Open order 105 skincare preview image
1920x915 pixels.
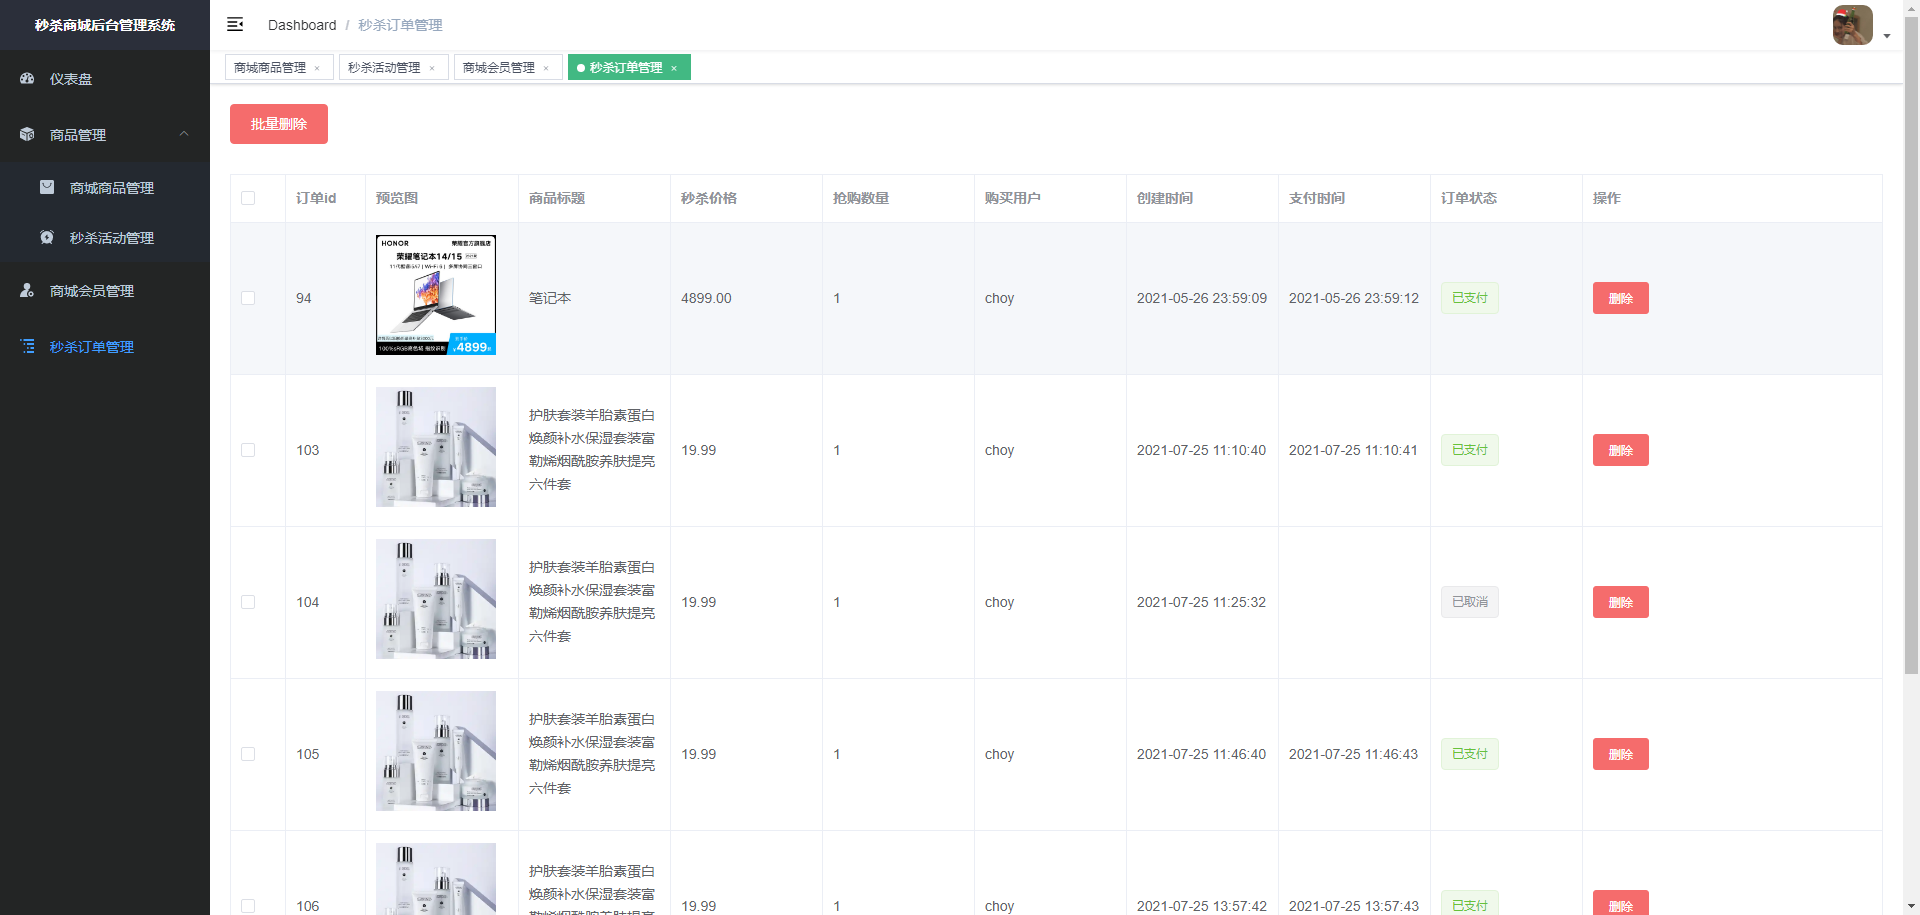coord(436,751)
